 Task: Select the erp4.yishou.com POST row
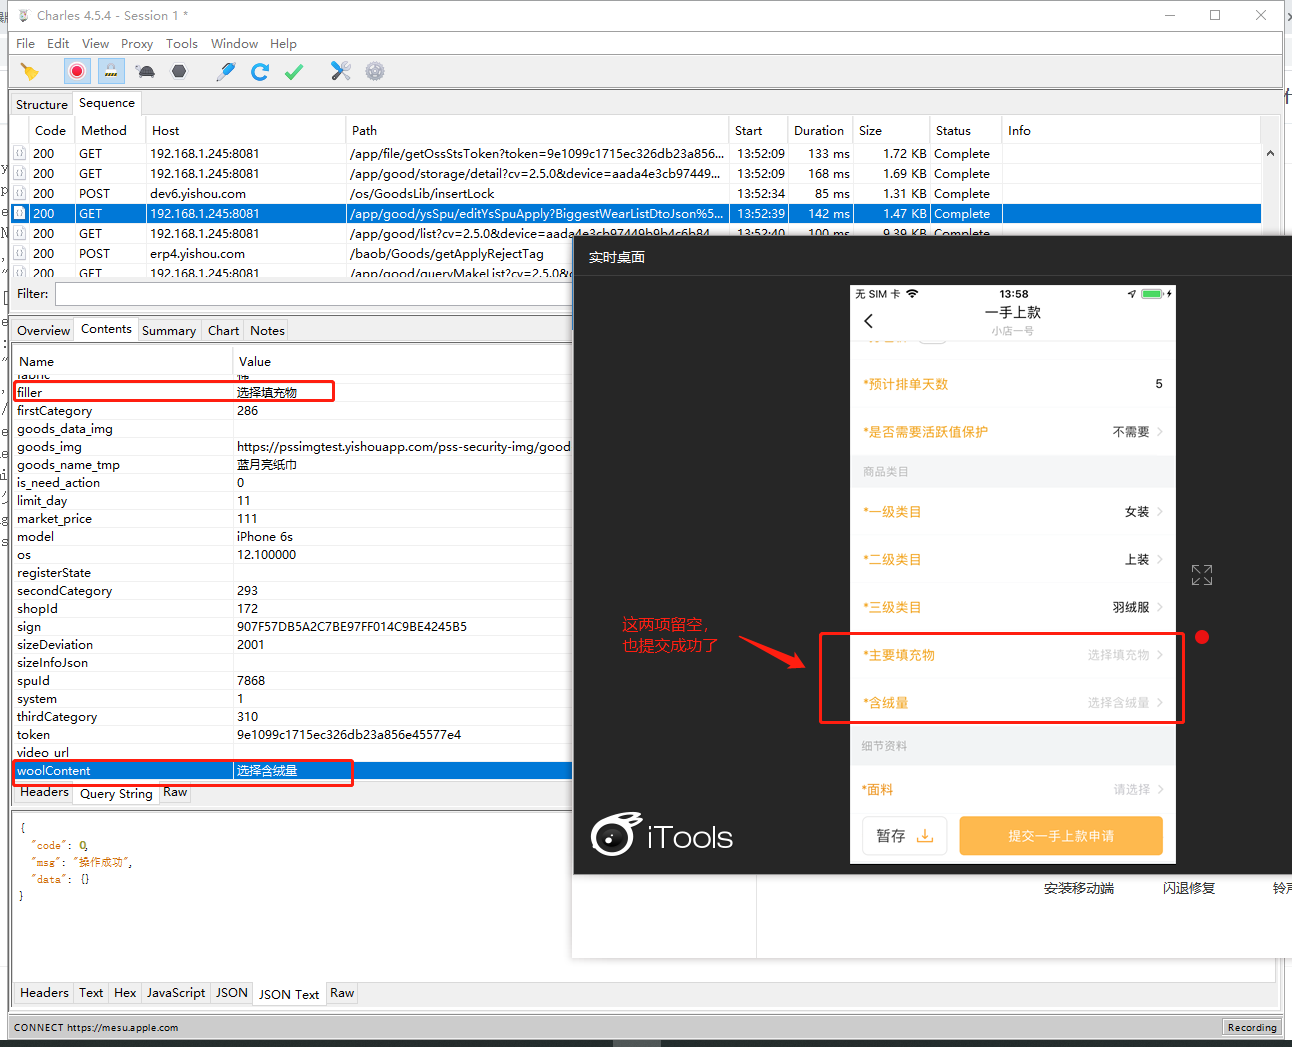pos(292,253)
